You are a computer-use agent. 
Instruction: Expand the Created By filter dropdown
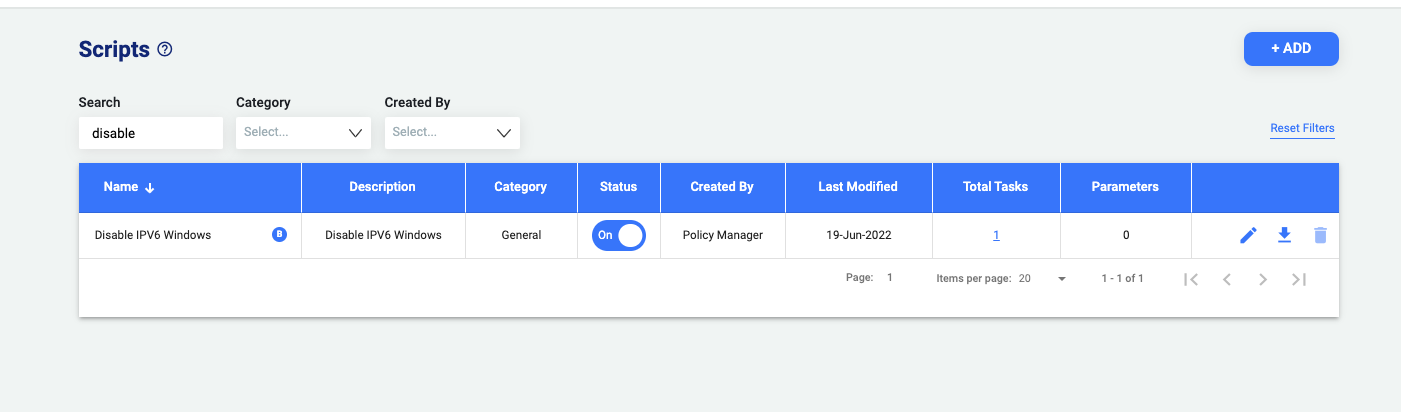click(452, 132)
